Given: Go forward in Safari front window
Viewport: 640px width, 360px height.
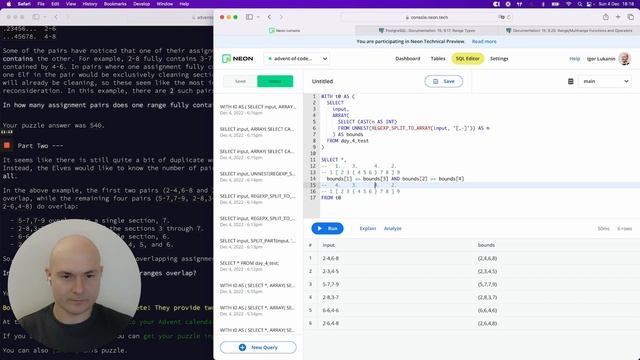Looking at the screenshot, I should pyautogui.click(x=281, y=17).
